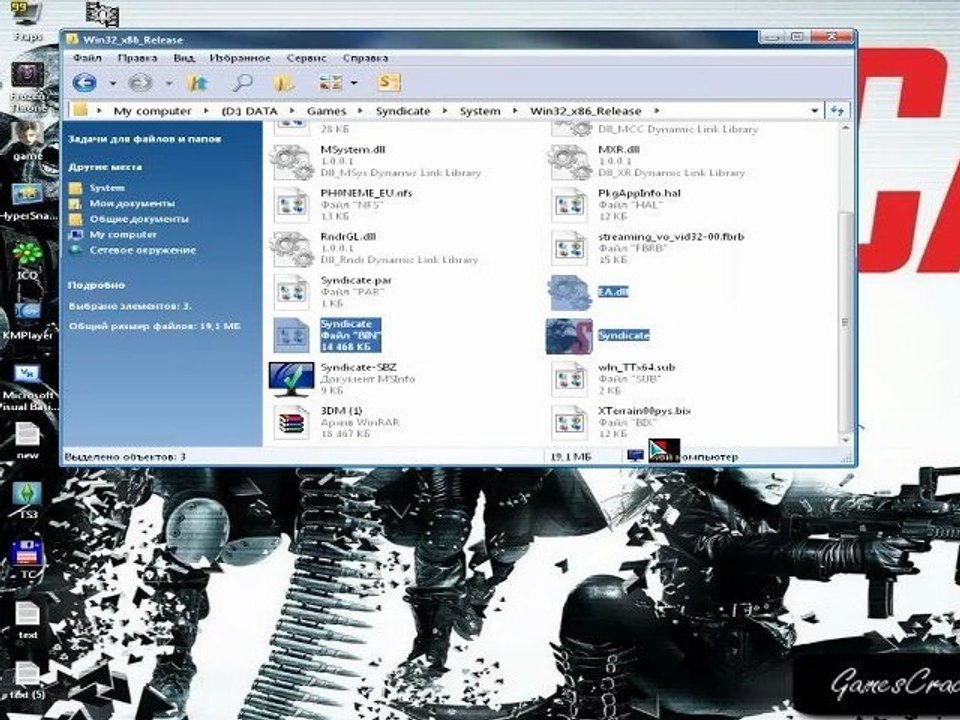This screenshot has width=960, height=720.
Task: Click the address bar refresh button
Action: [837, 111]
